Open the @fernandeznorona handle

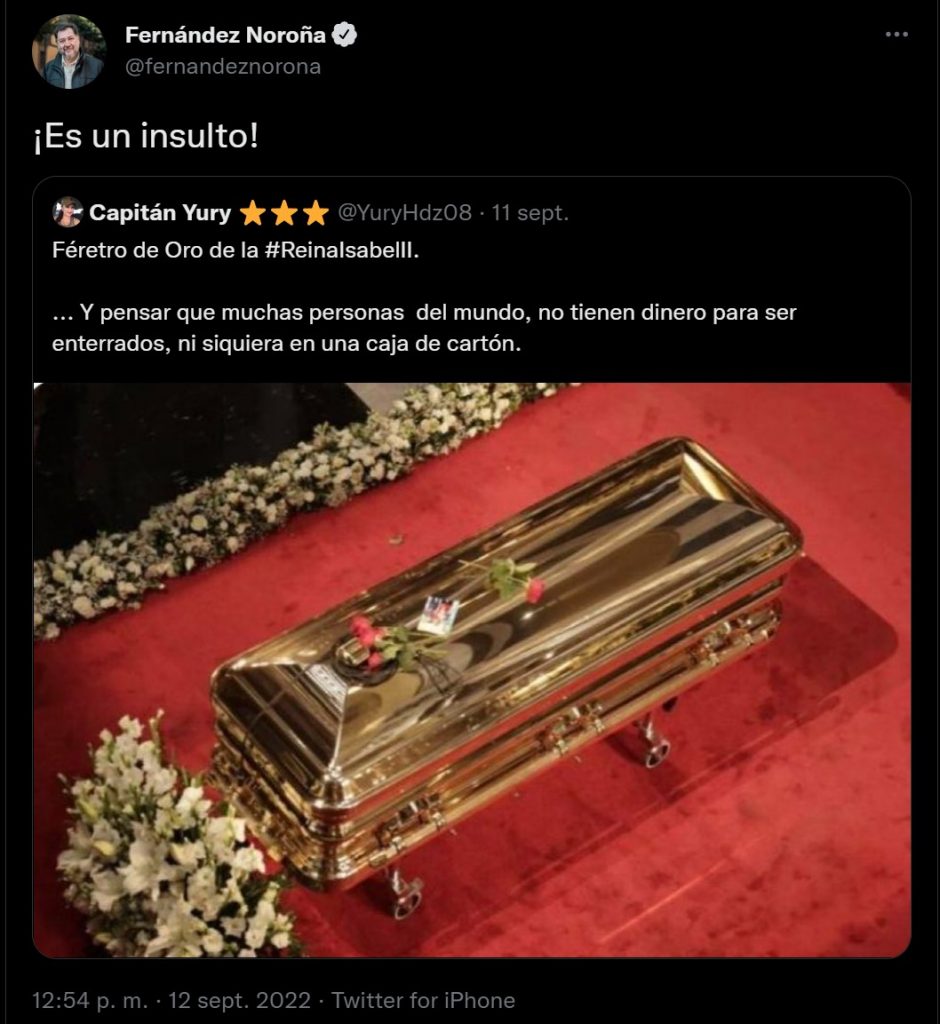(x=223, y=67)
